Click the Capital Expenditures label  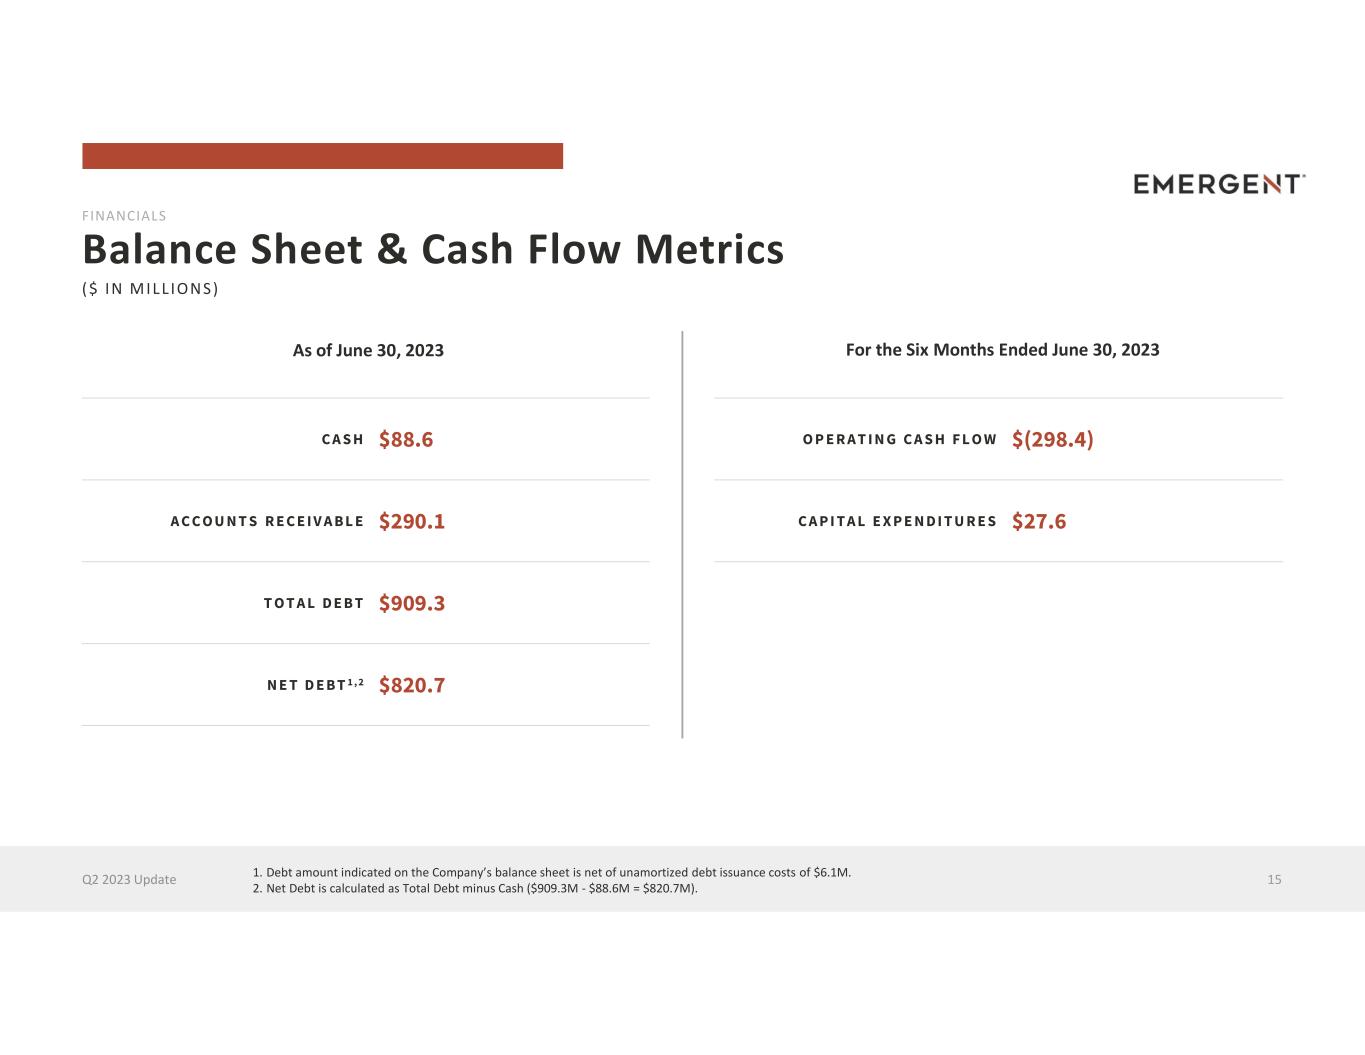coord(898,521)
